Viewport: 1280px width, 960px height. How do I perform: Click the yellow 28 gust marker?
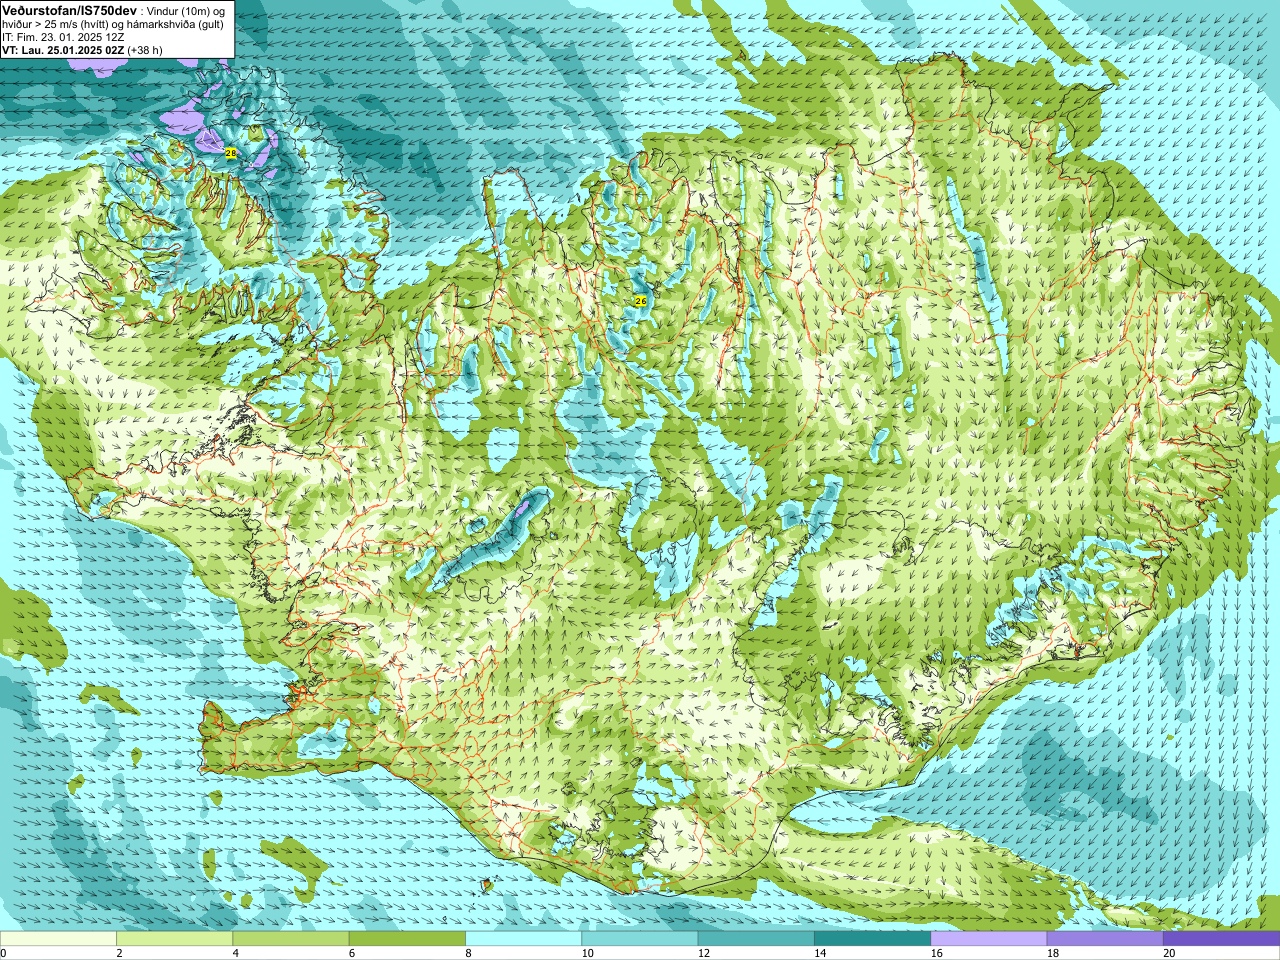click(x=231, y=153)
